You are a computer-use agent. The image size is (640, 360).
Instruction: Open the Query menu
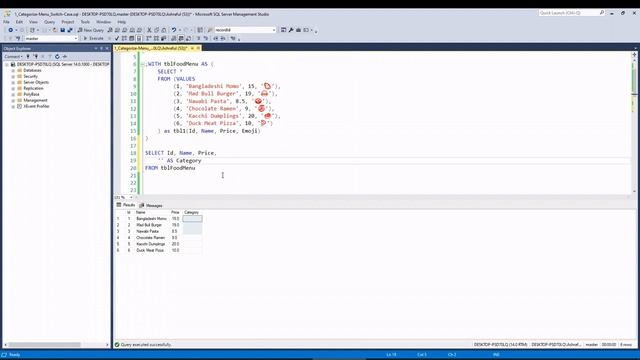pyautogui.click(x=49, y=22)
